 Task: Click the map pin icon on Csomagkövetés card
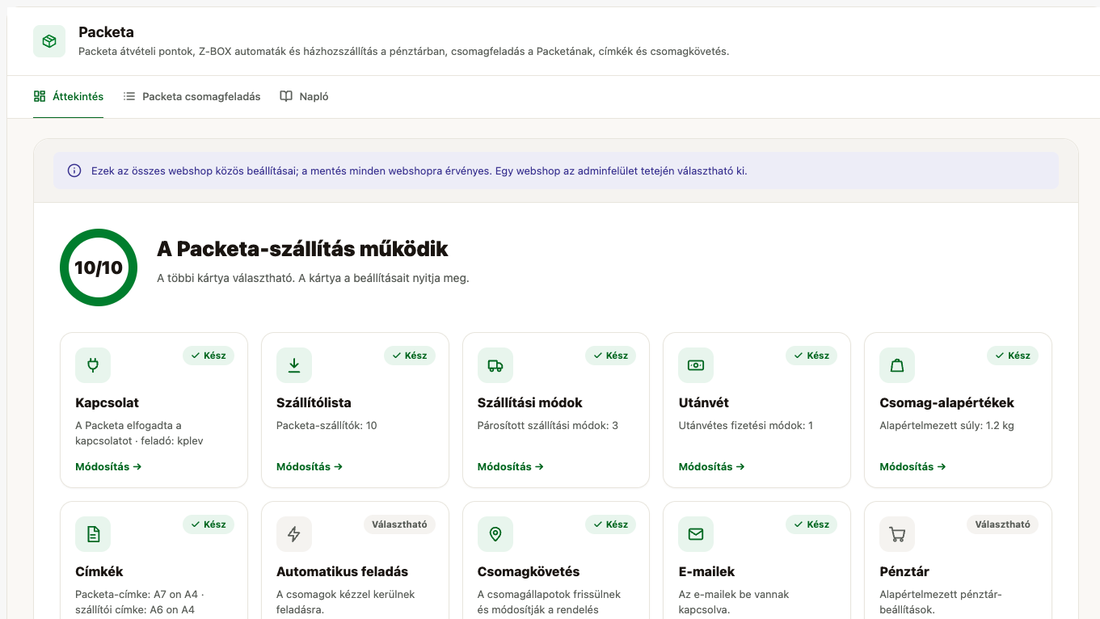tap(495, 534)
